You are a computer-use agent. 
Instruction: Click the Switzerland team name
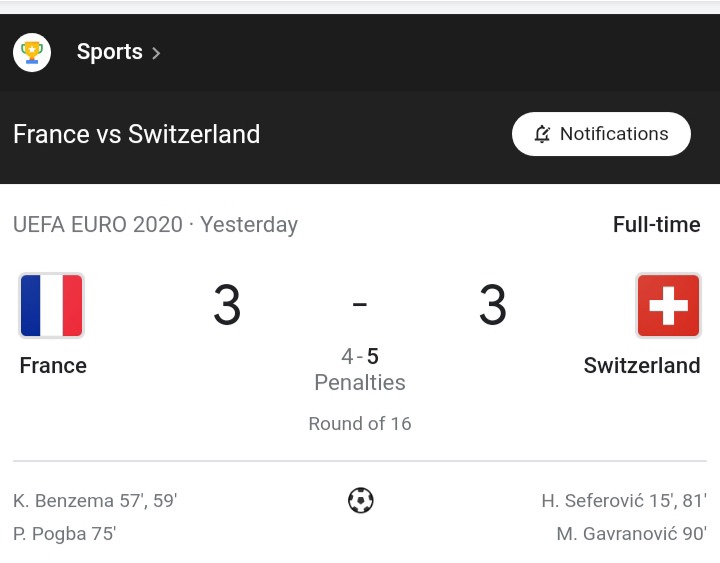pos(642,366)
